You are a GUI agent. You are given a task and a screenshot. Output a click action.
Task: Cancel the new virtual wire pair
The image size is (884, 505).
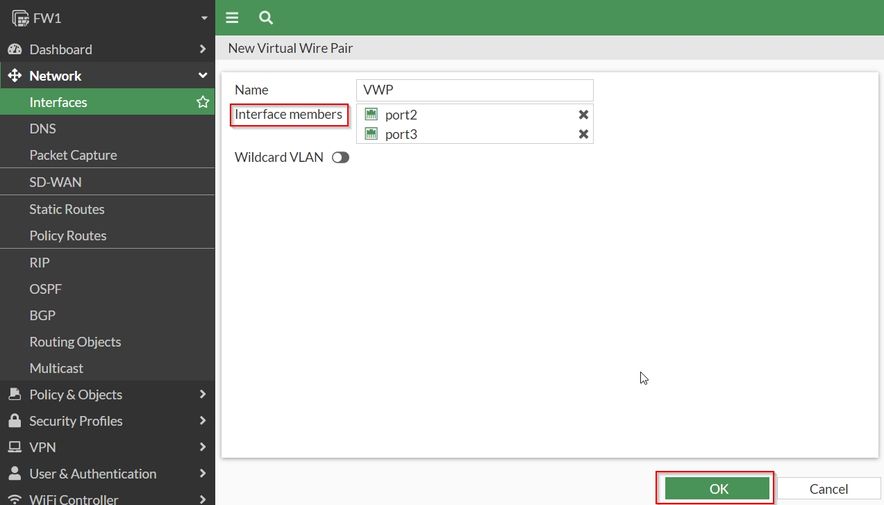point(828,489)
